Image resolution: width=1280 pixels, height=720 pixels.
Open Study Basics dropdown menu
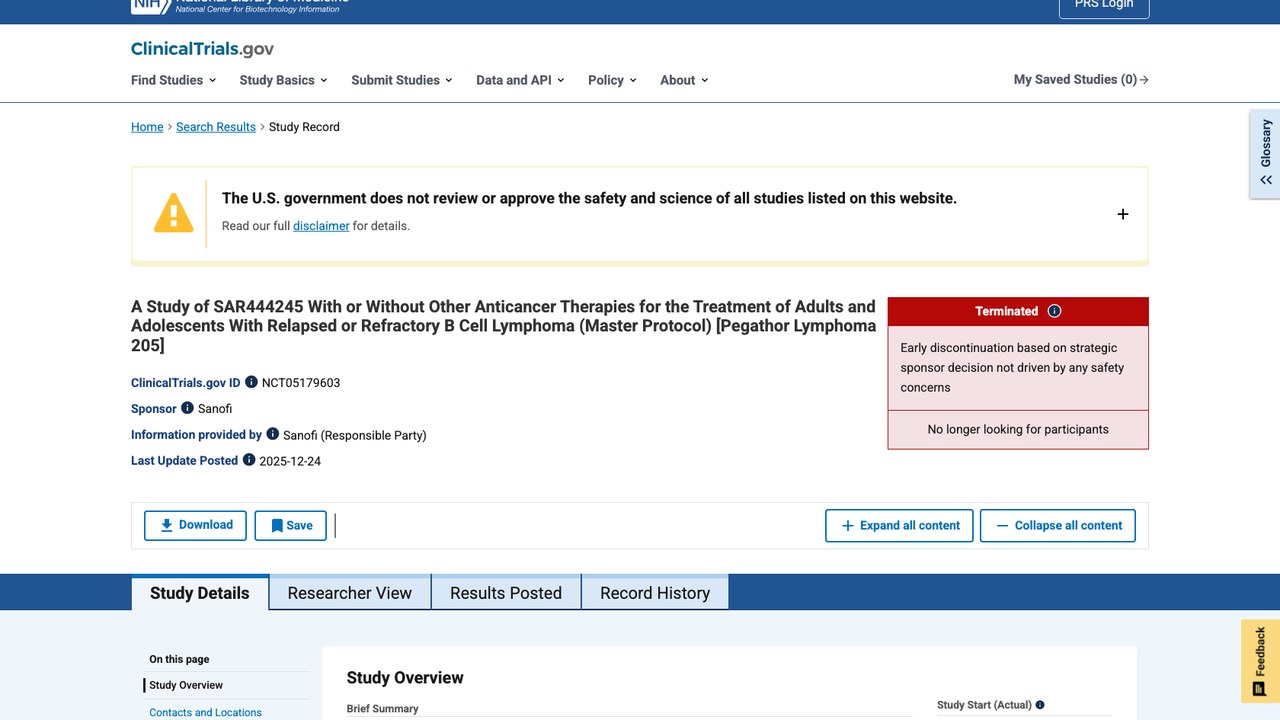[x=284, y=80]
